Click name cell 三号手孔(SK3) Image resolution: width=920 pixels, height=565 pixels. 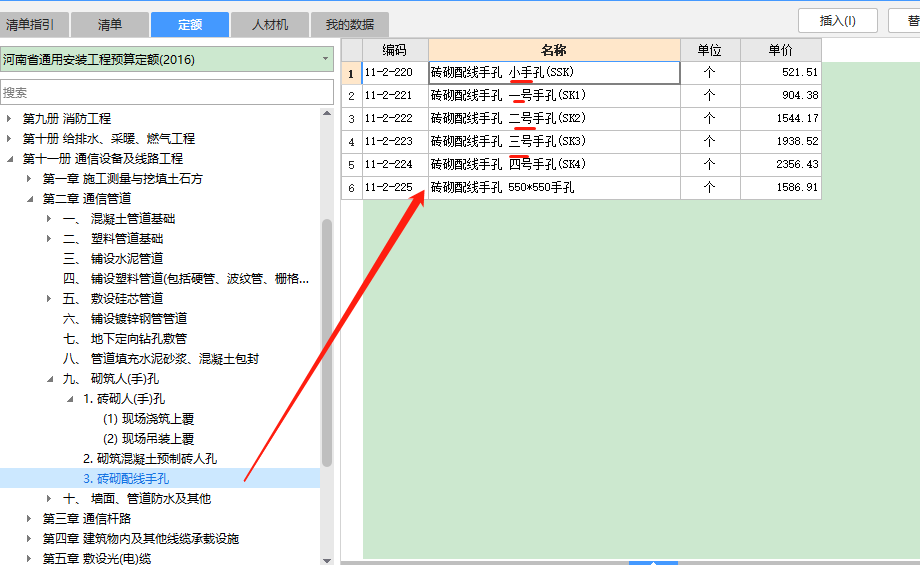point(554,141)
